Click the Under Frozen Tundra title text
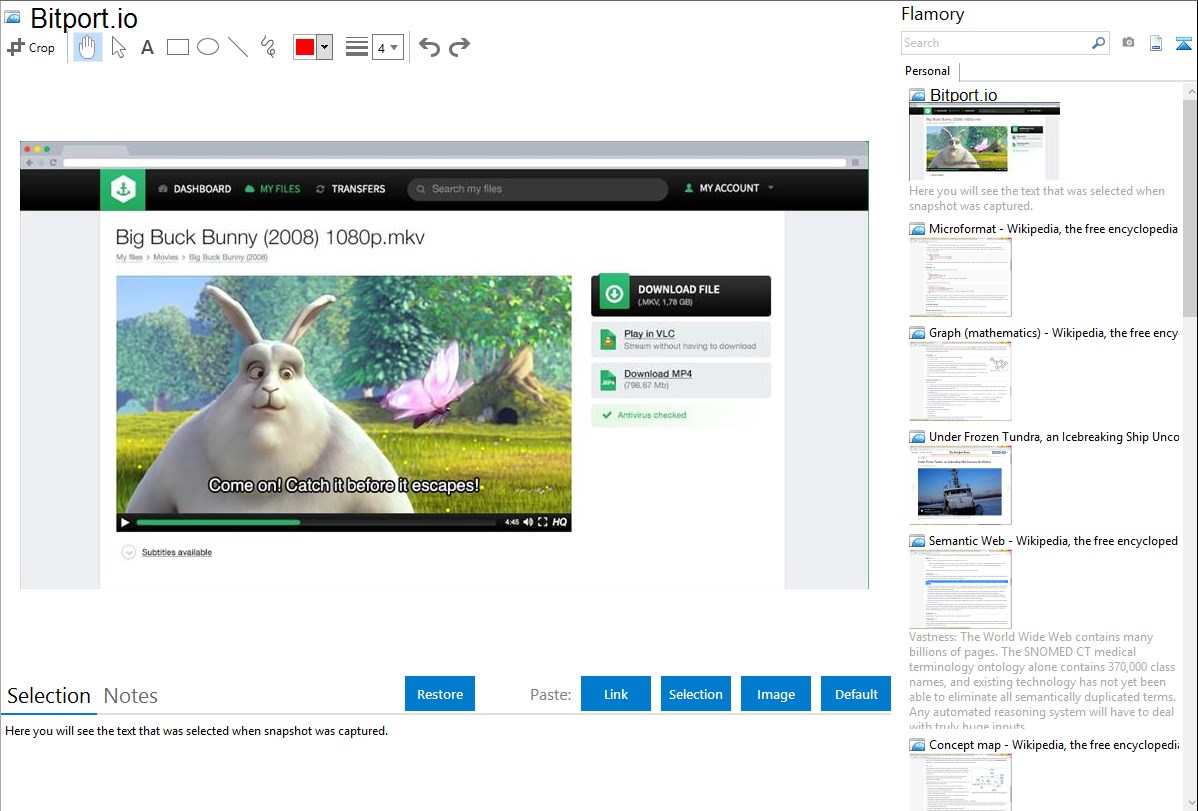Image resolution: width=1198 pixels, height=811 pixels. click(1054, 436)
